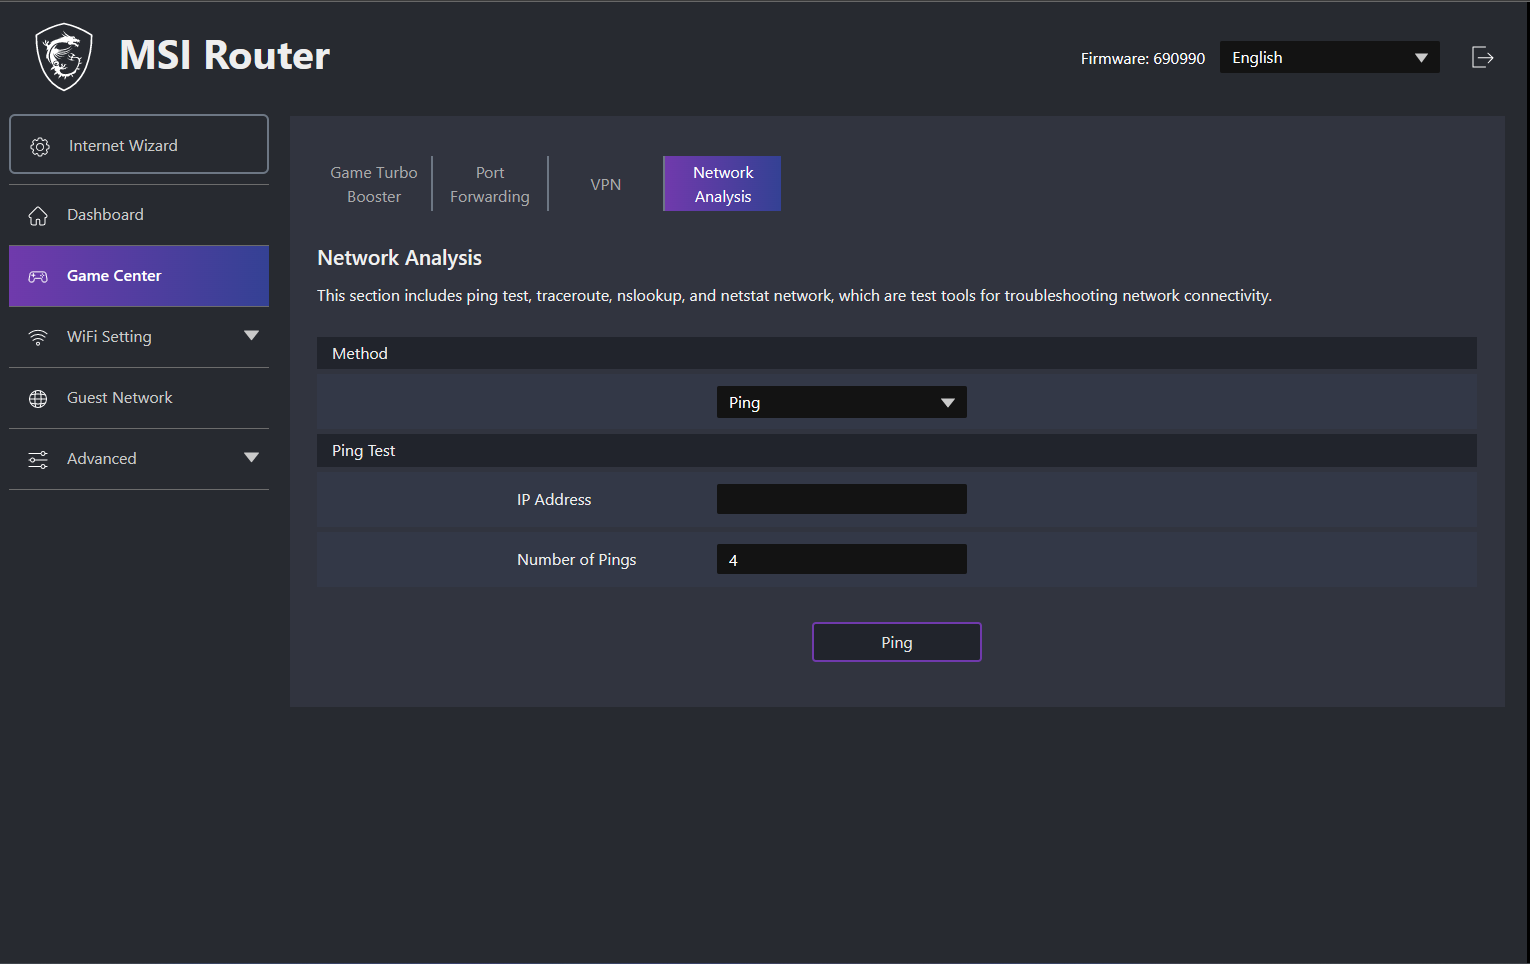This screenshot has width=1530, height=964.
Task: Expand the Advanced submenu arrow
Action: click(x=251, y=458)
